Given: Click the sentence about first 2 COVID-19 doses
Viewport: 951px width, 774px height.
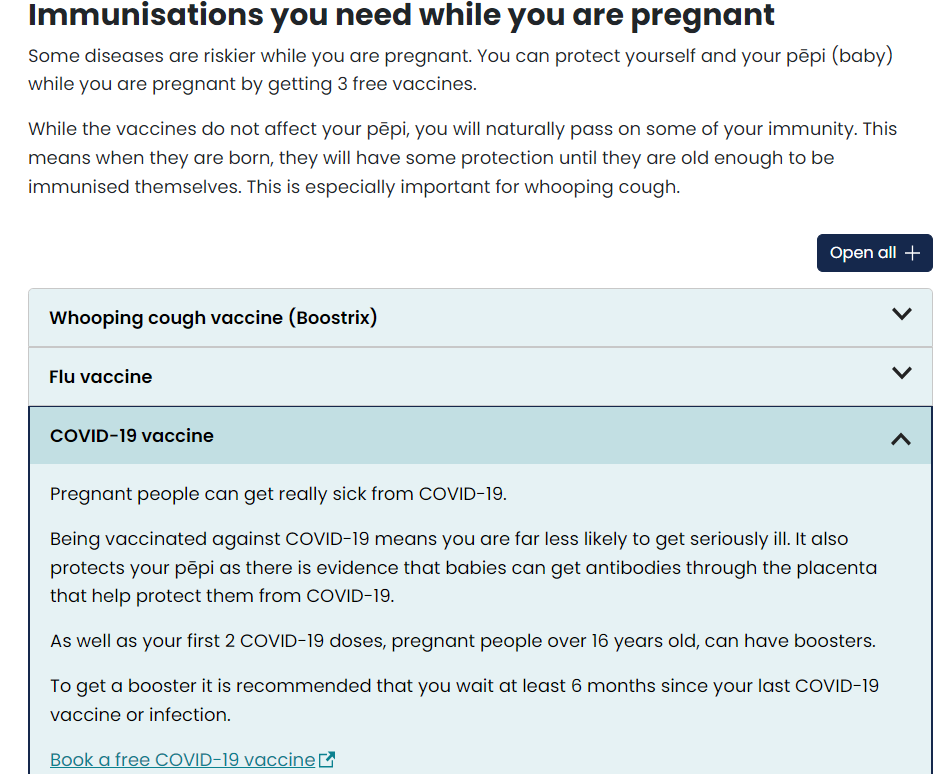Looking at the screenshot, I should tap(463, 641).
